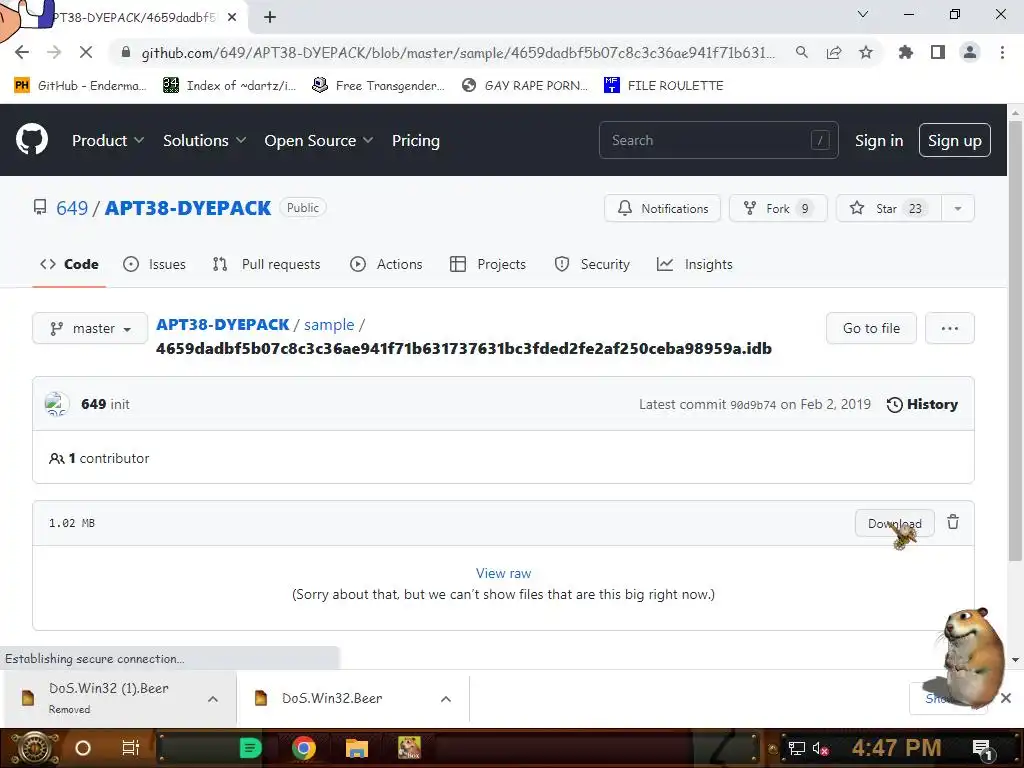Click the green notes taskbar app
The height and width of the screenshot is (768, 1024).
(250, 748)
